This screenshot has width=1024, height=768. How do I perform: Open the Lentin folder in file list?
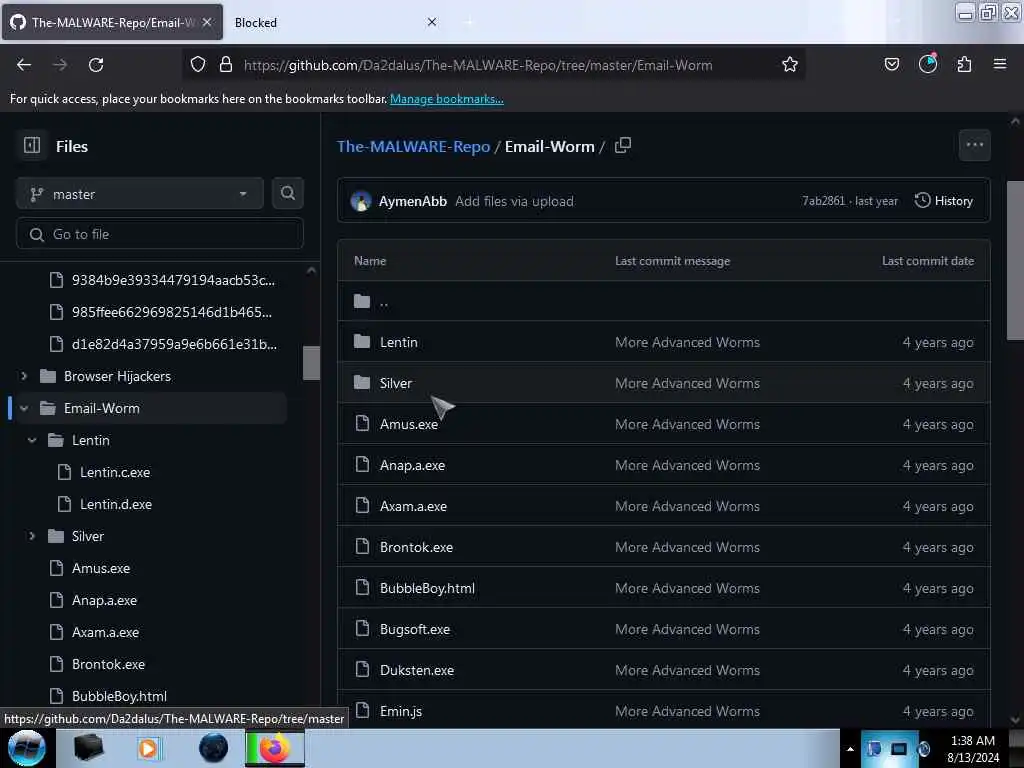(398, 342)
